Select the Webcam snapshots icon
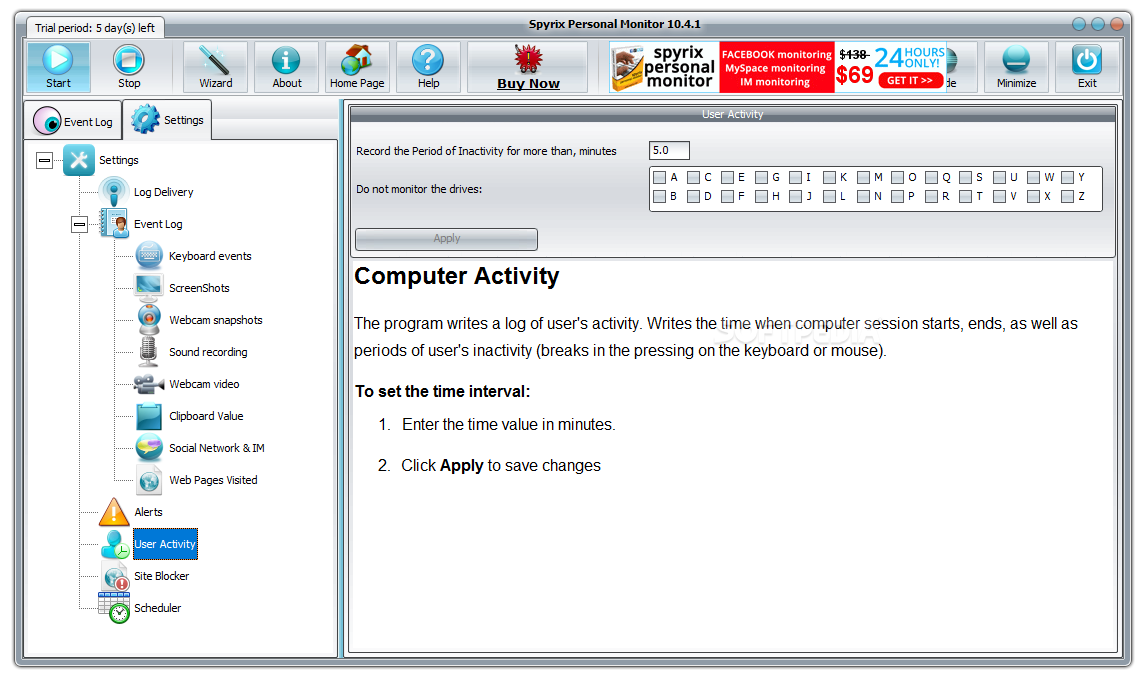 point(149,320)
